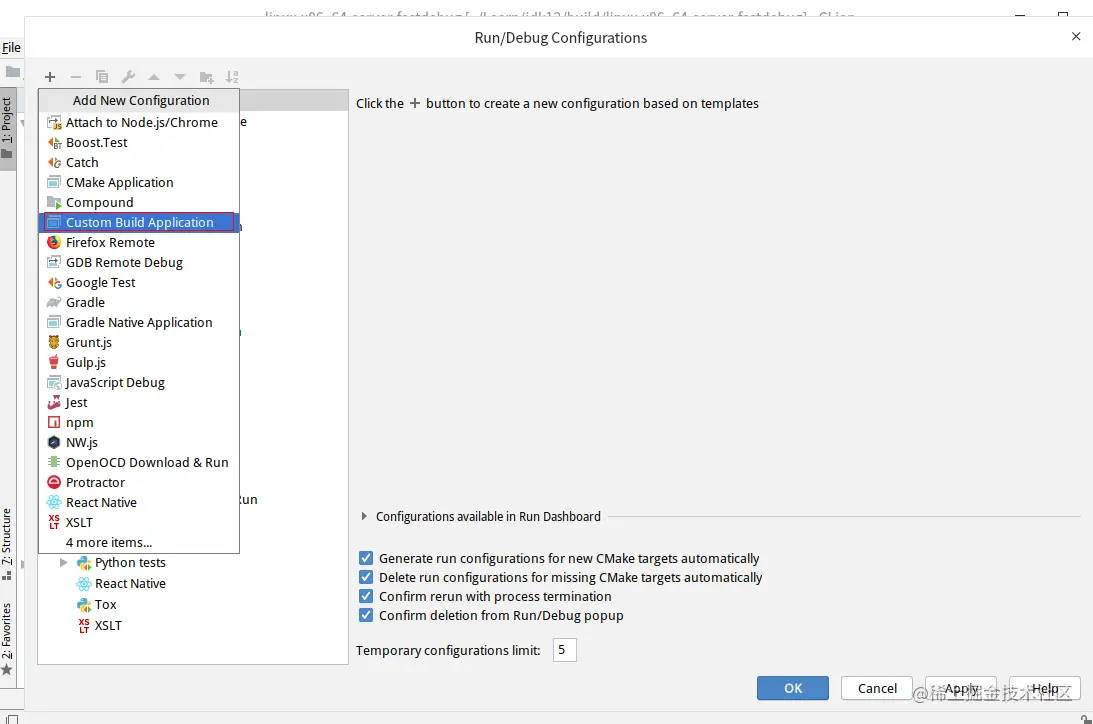Click the Move Down arrow icon
Screen dimensions: 1093x724
click(x=180, y=77)
